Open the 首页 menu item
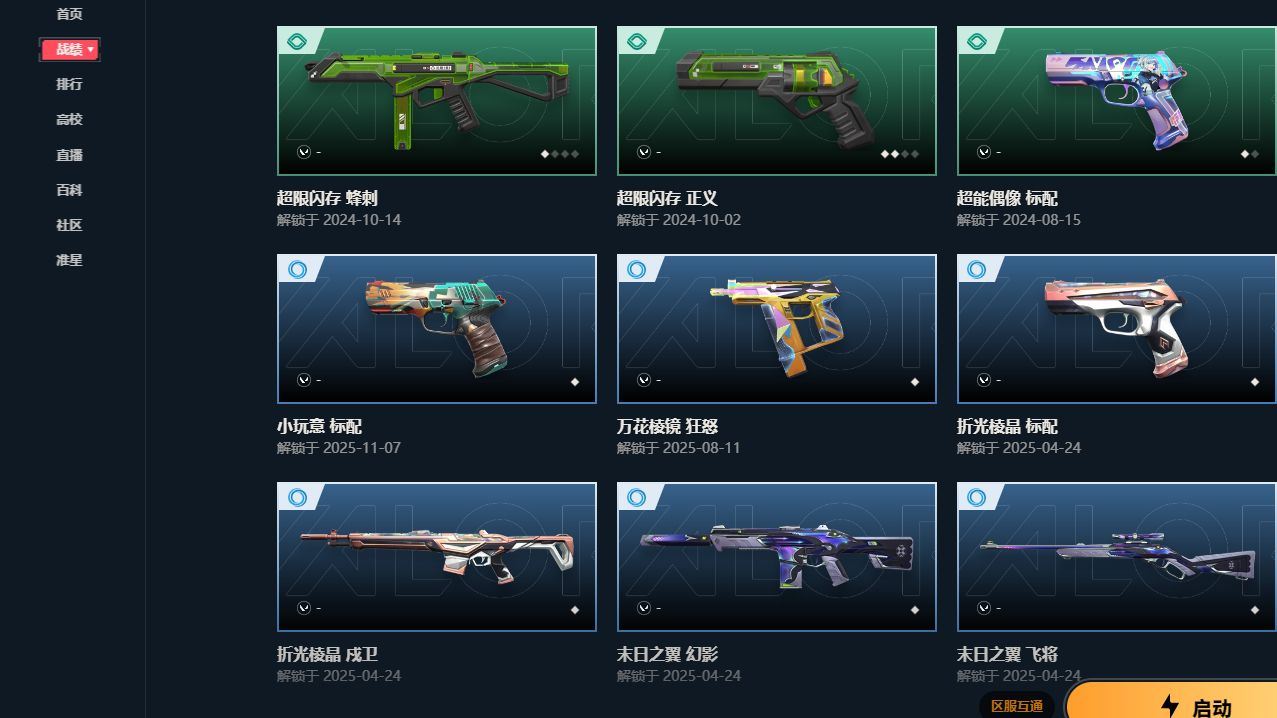The image size is (1277, 718). click(x=69, y=14)
